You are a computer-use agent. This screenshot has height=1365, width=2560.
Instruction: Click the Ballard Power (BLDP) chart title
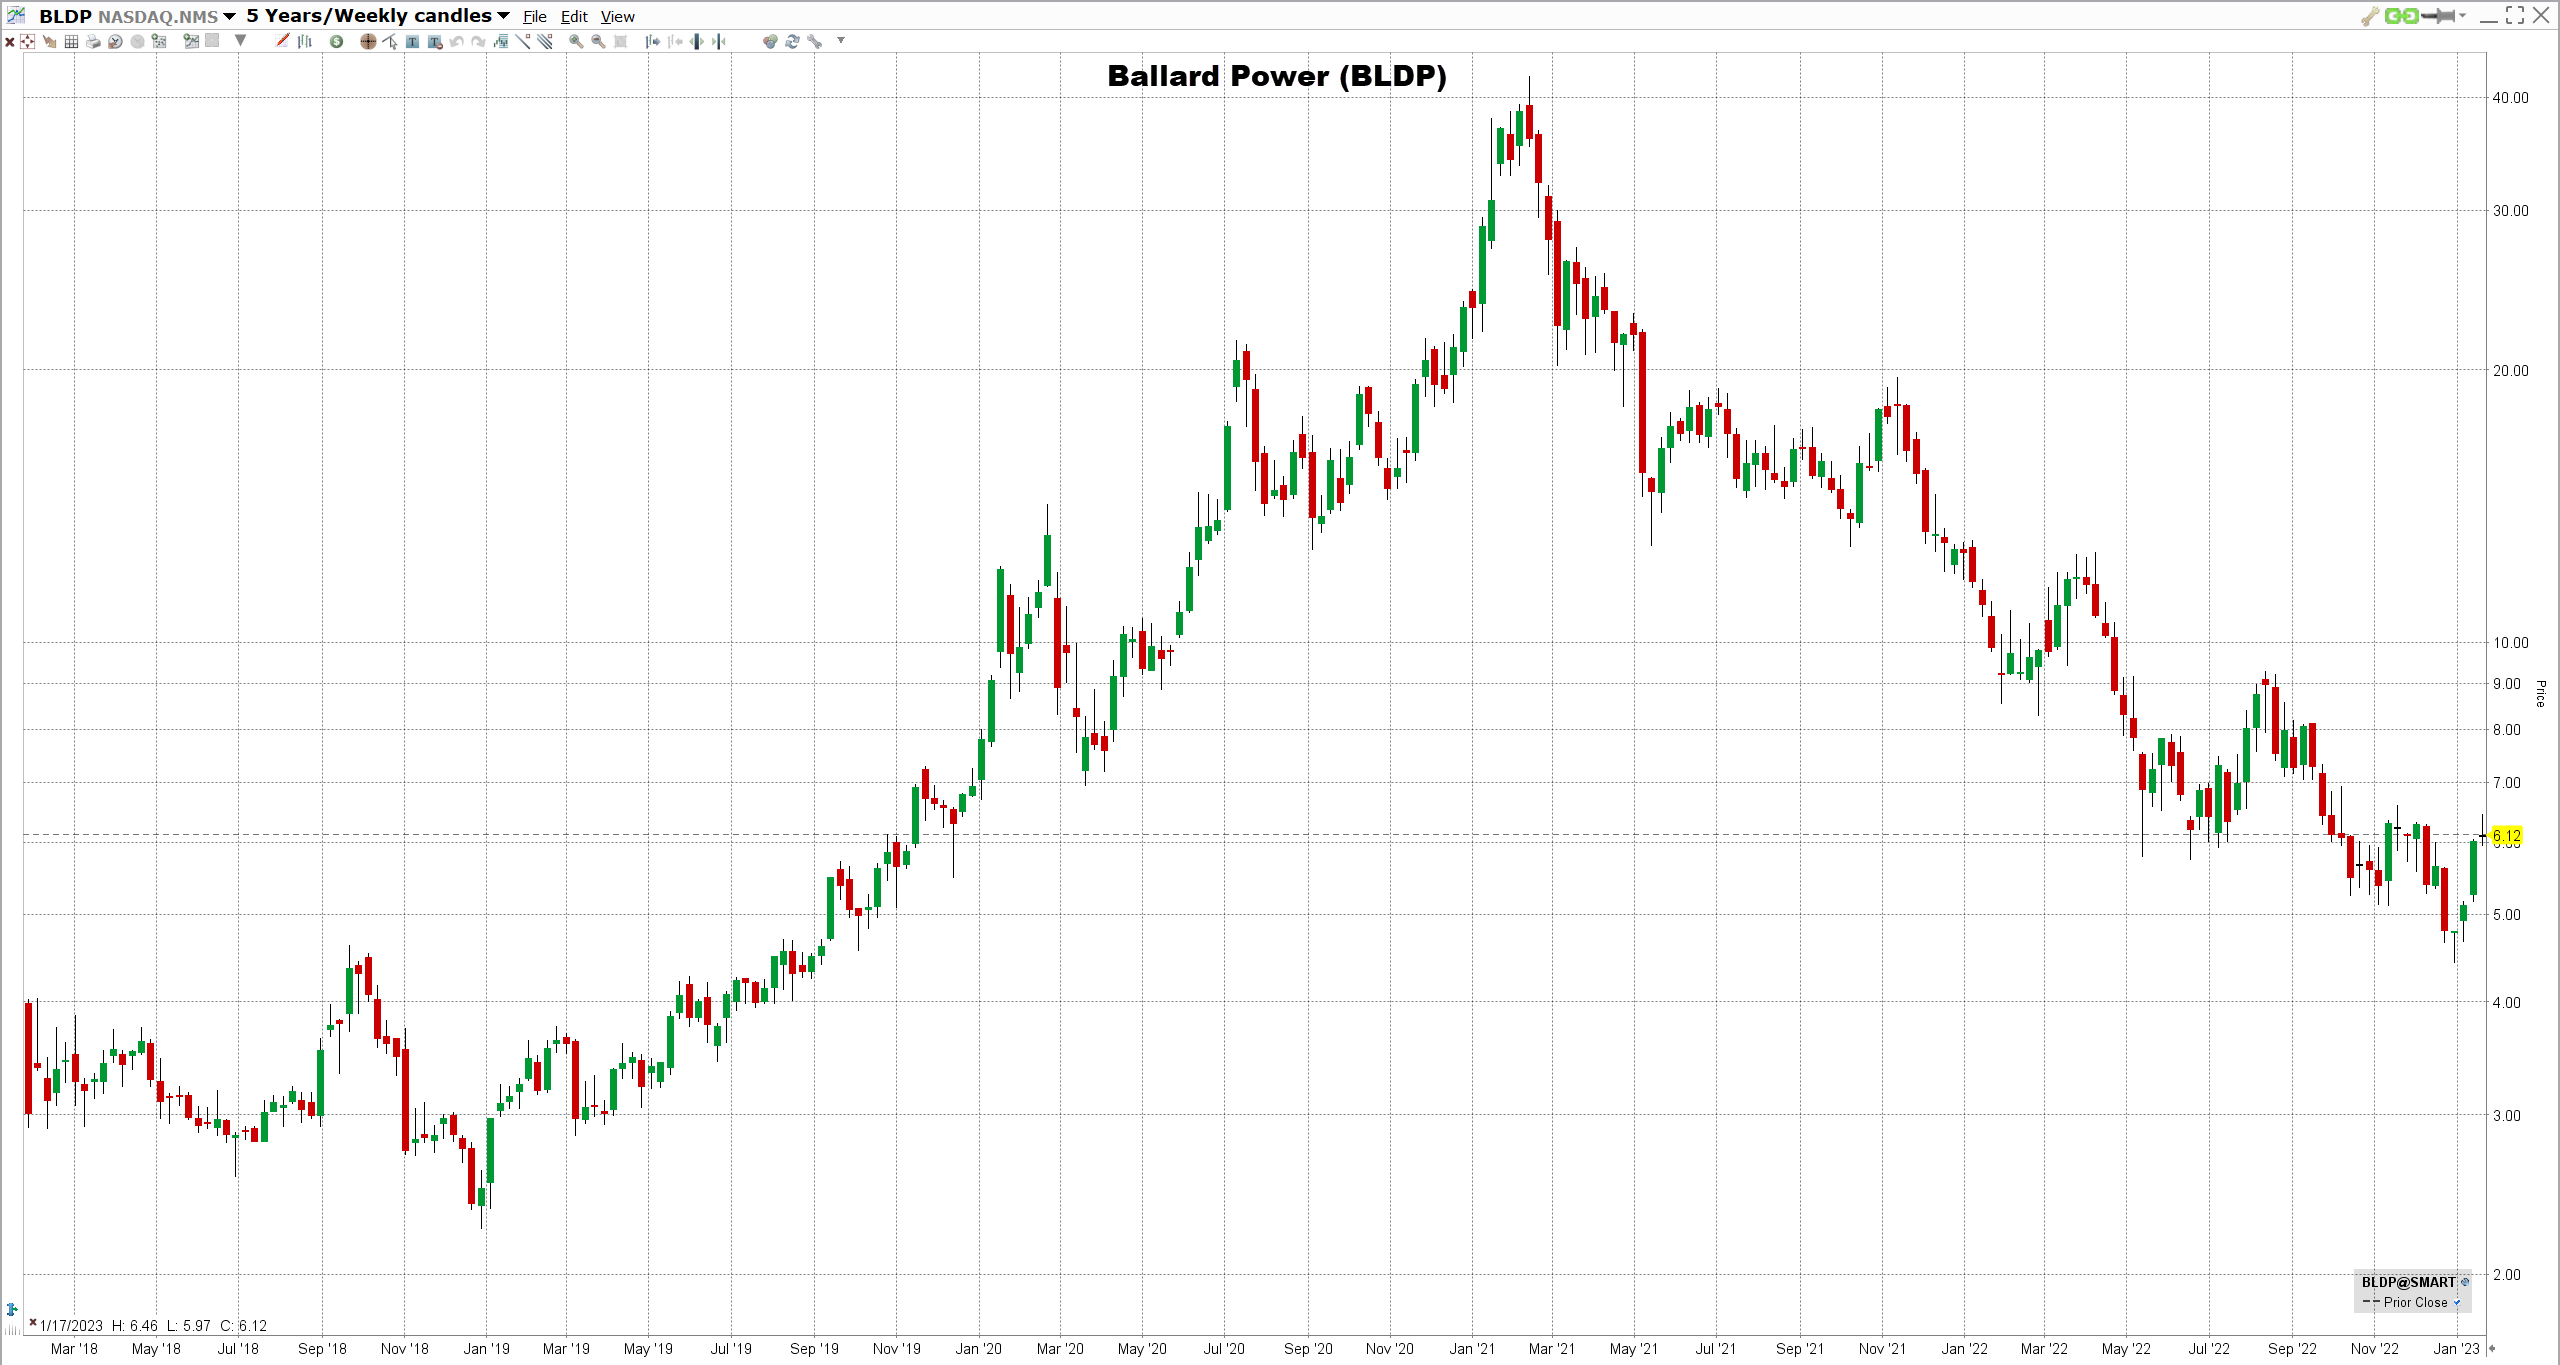1277,77
